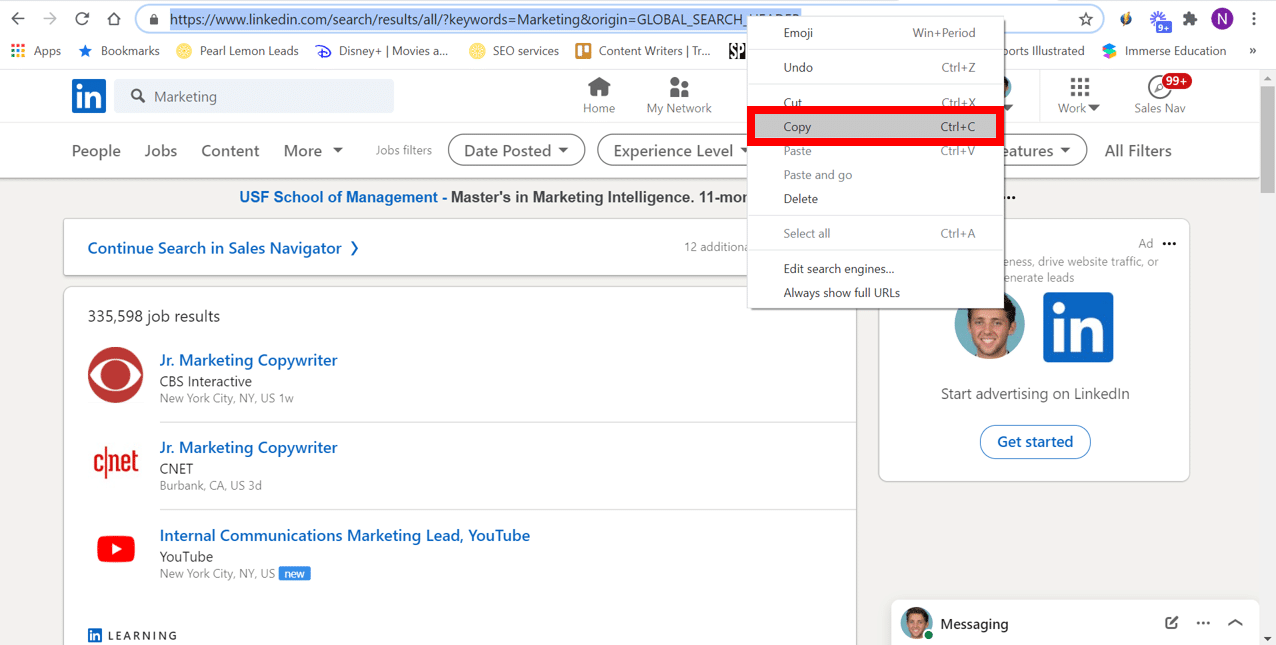Switch to the People search tab

coord(96,150)
